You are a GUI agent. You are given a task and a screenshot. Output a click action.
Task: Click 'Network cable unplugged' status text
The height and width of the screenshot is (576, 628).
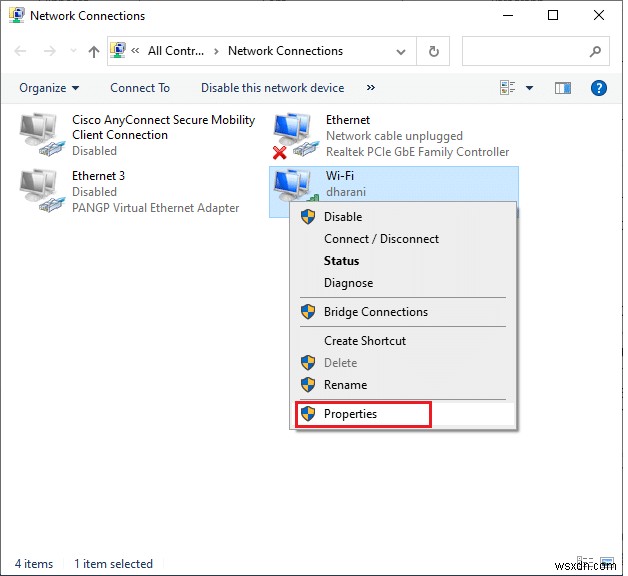(x=395, y=136)
